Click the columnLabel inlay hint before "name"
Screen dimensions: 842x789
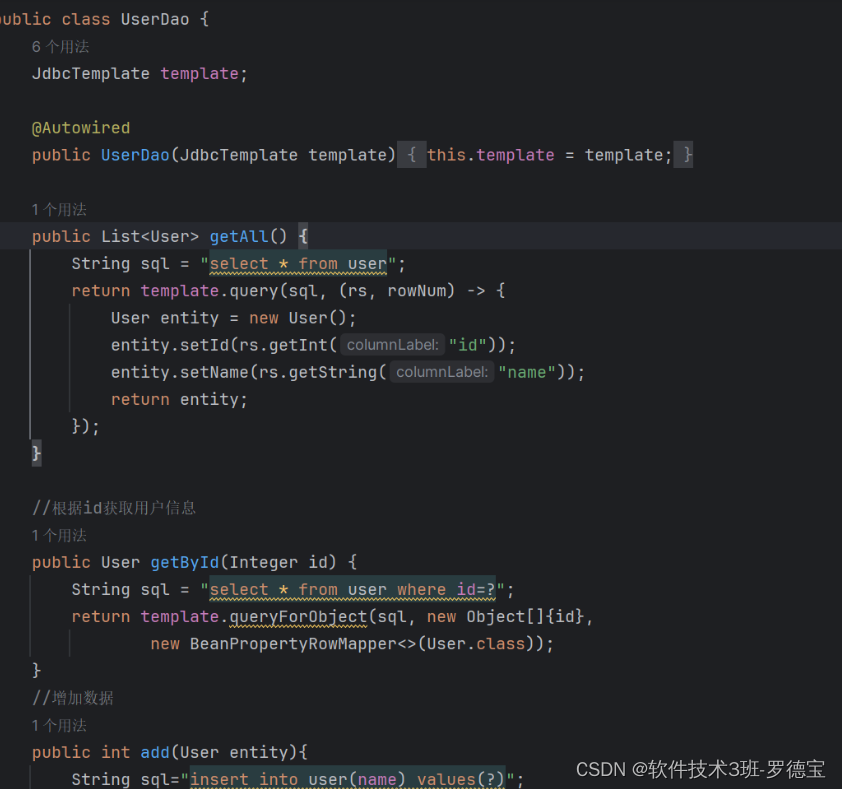click(441, 371)
